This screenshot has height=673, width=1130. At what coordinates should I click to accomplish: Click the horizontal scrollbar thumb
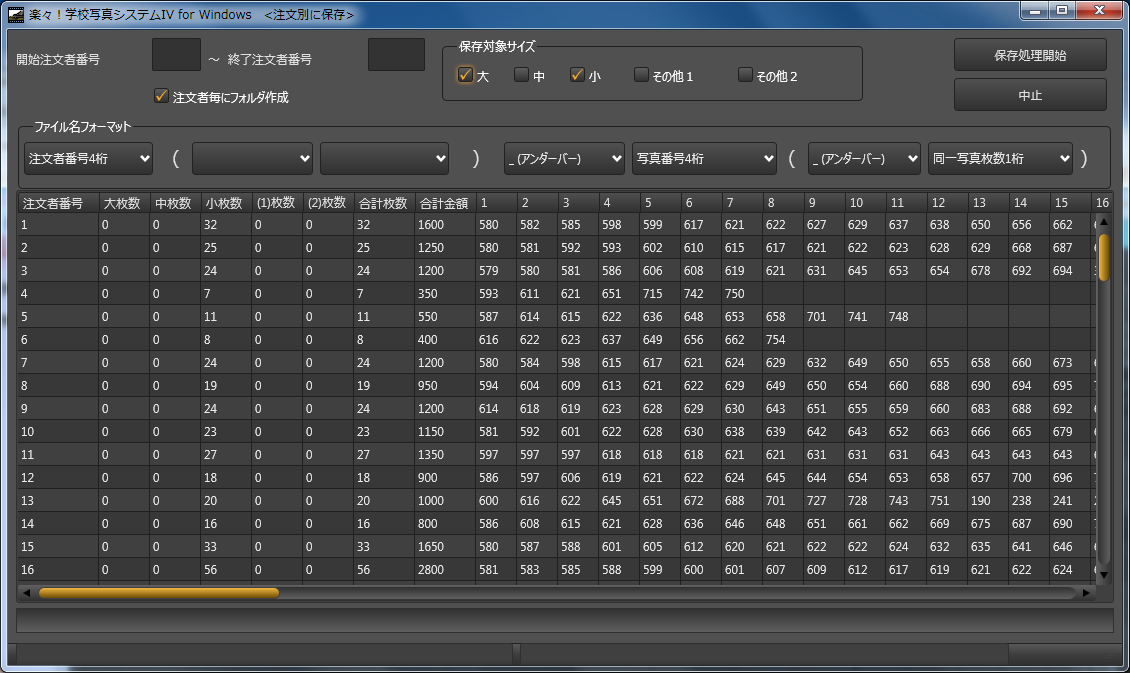click(159, 593)
